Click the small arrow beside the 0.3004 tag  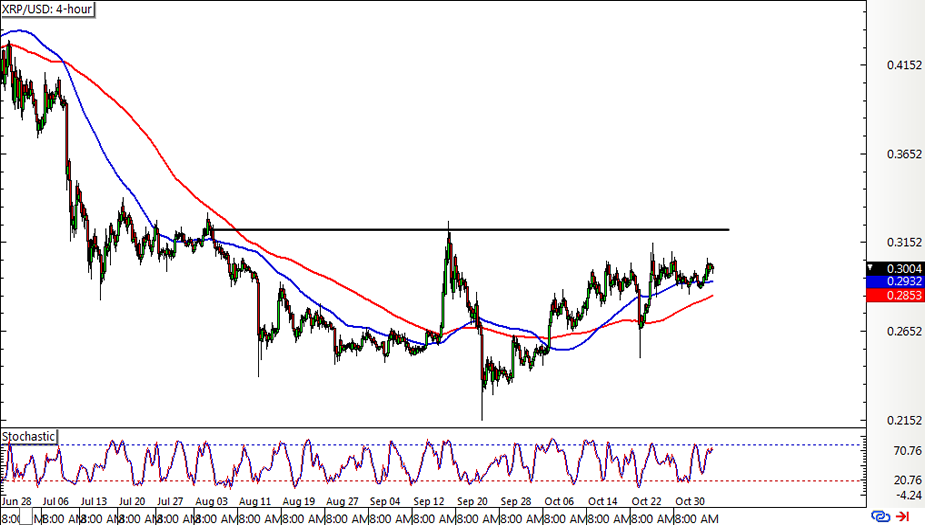[x=870, y=268]
